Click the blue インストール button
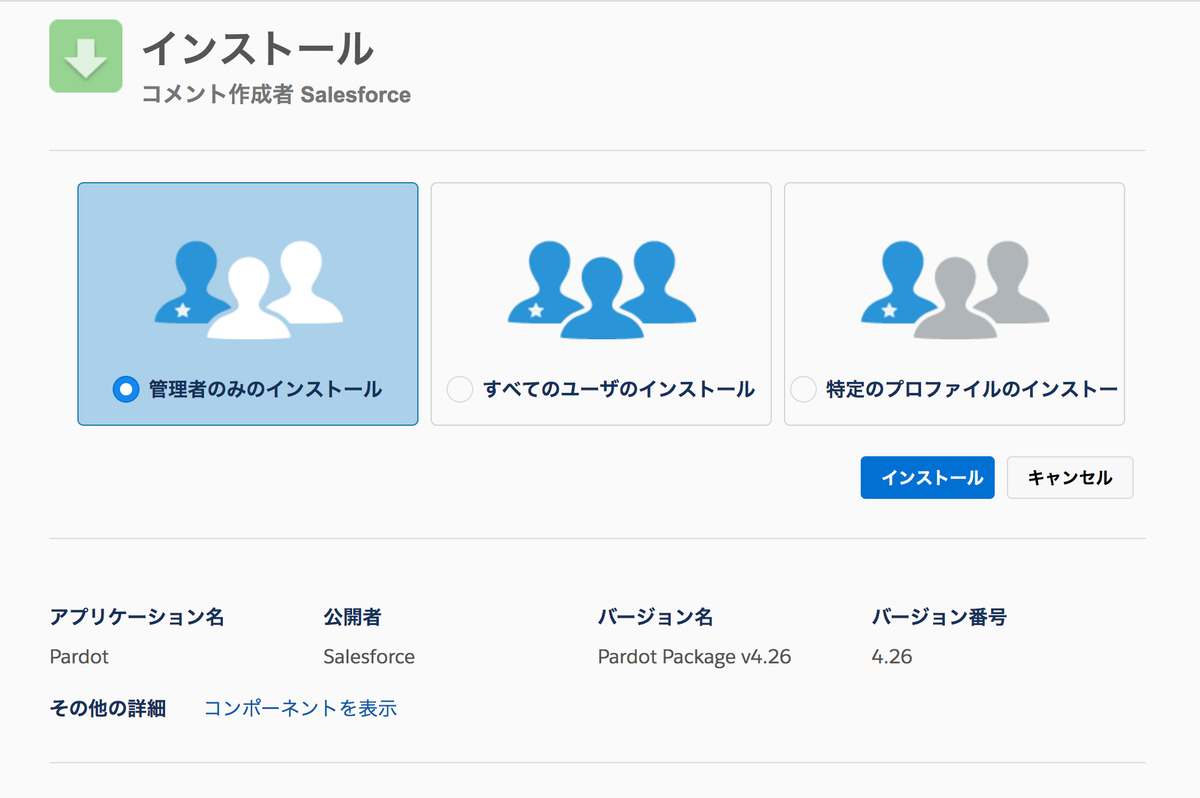Screen dimensions: 1200x798 [927, 478]
